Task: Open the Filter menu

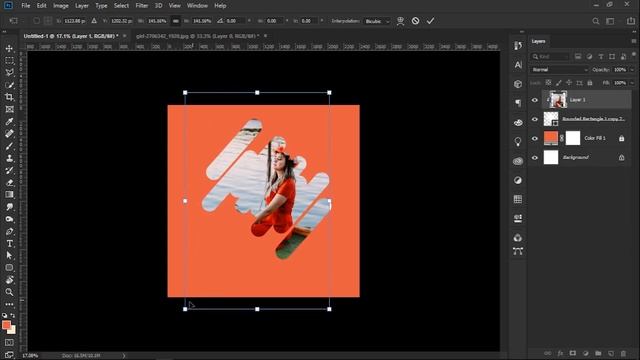Action: [x=142, y=6]
